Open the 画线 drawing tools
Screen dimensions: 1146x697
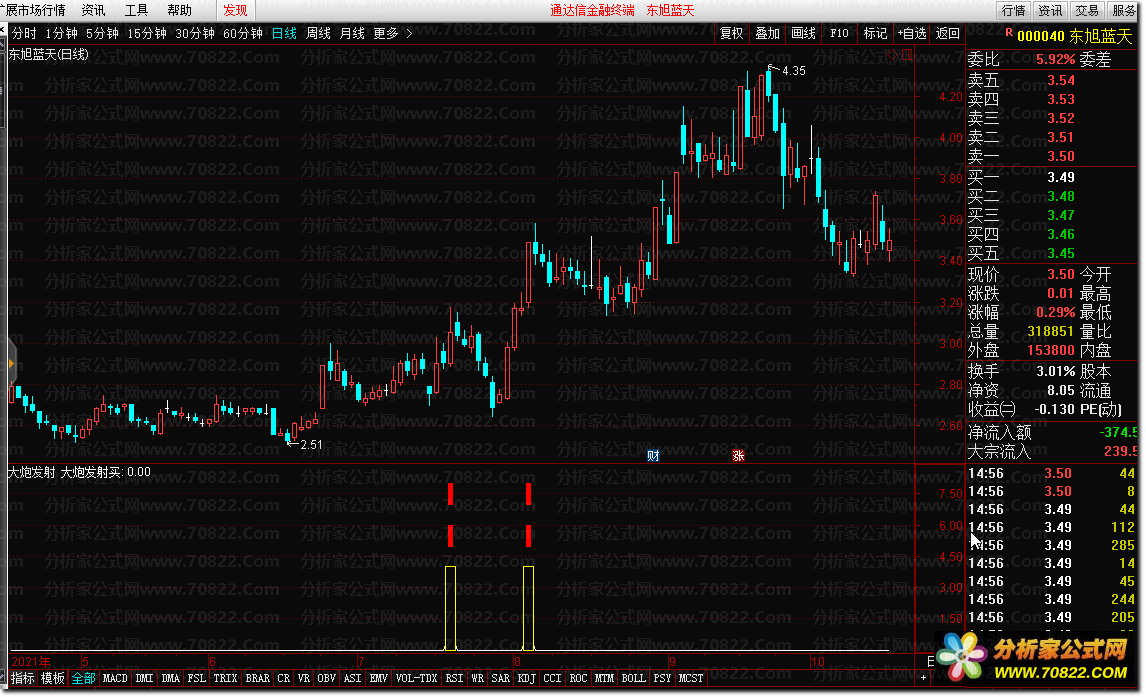pos(803,34)
